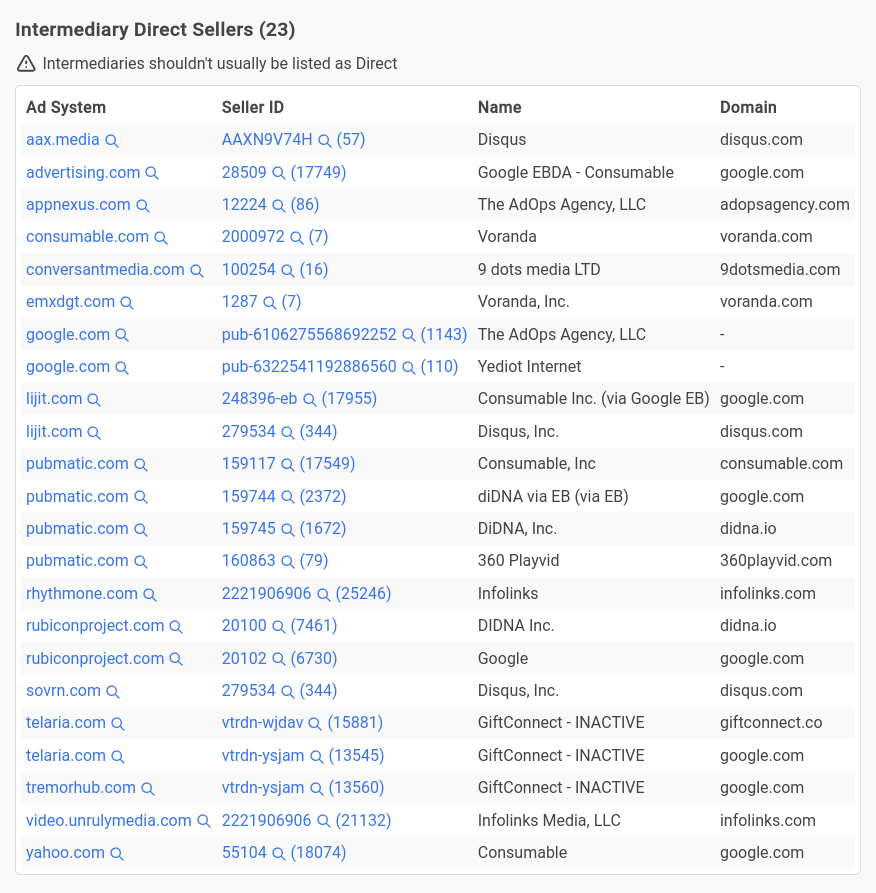The height and width of the screenshot is (893, 876).
Task: Click the (17549) count next to 159117
Action: point(328,464)
